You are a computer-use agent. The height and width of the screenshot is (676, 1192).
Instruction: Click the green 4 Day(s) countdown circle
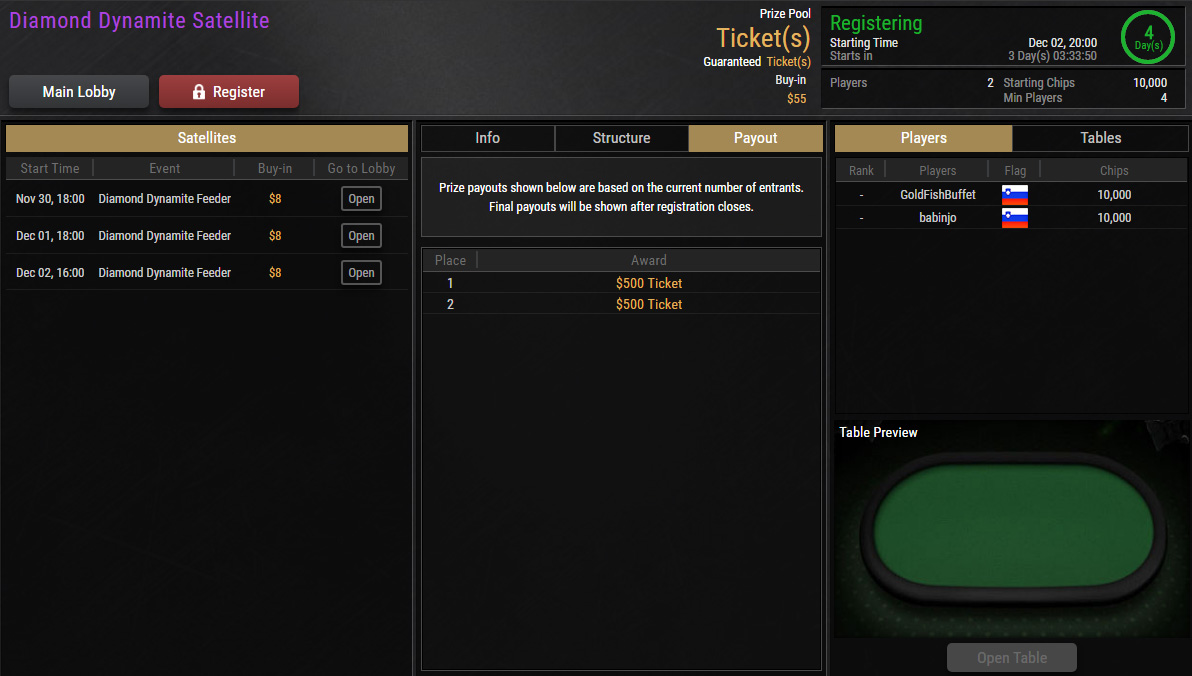click(x=1148, y=36)
